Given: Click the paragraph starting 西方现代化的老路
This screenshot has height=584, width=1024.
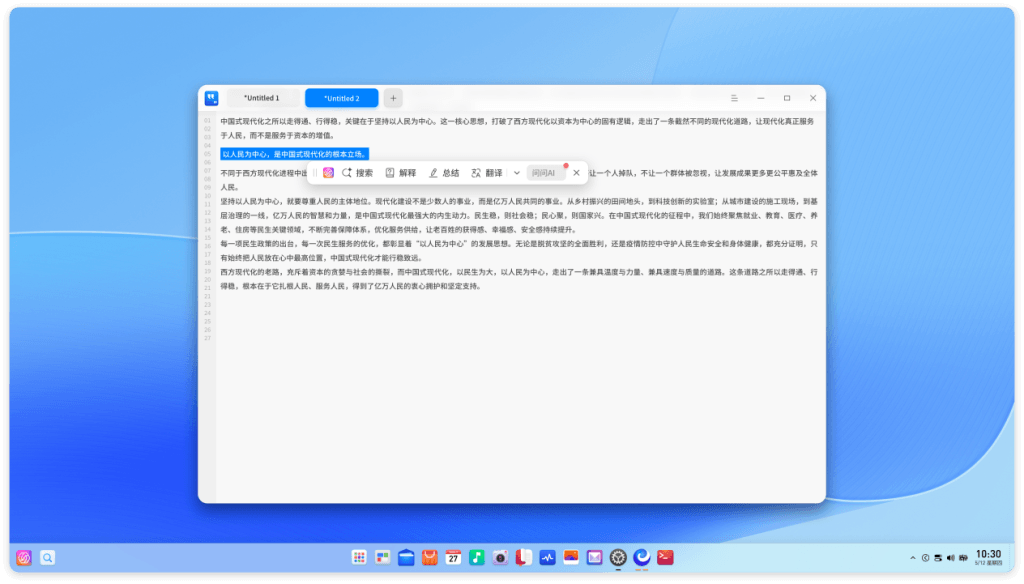Looking at the screenshot, I should [519, 279].
